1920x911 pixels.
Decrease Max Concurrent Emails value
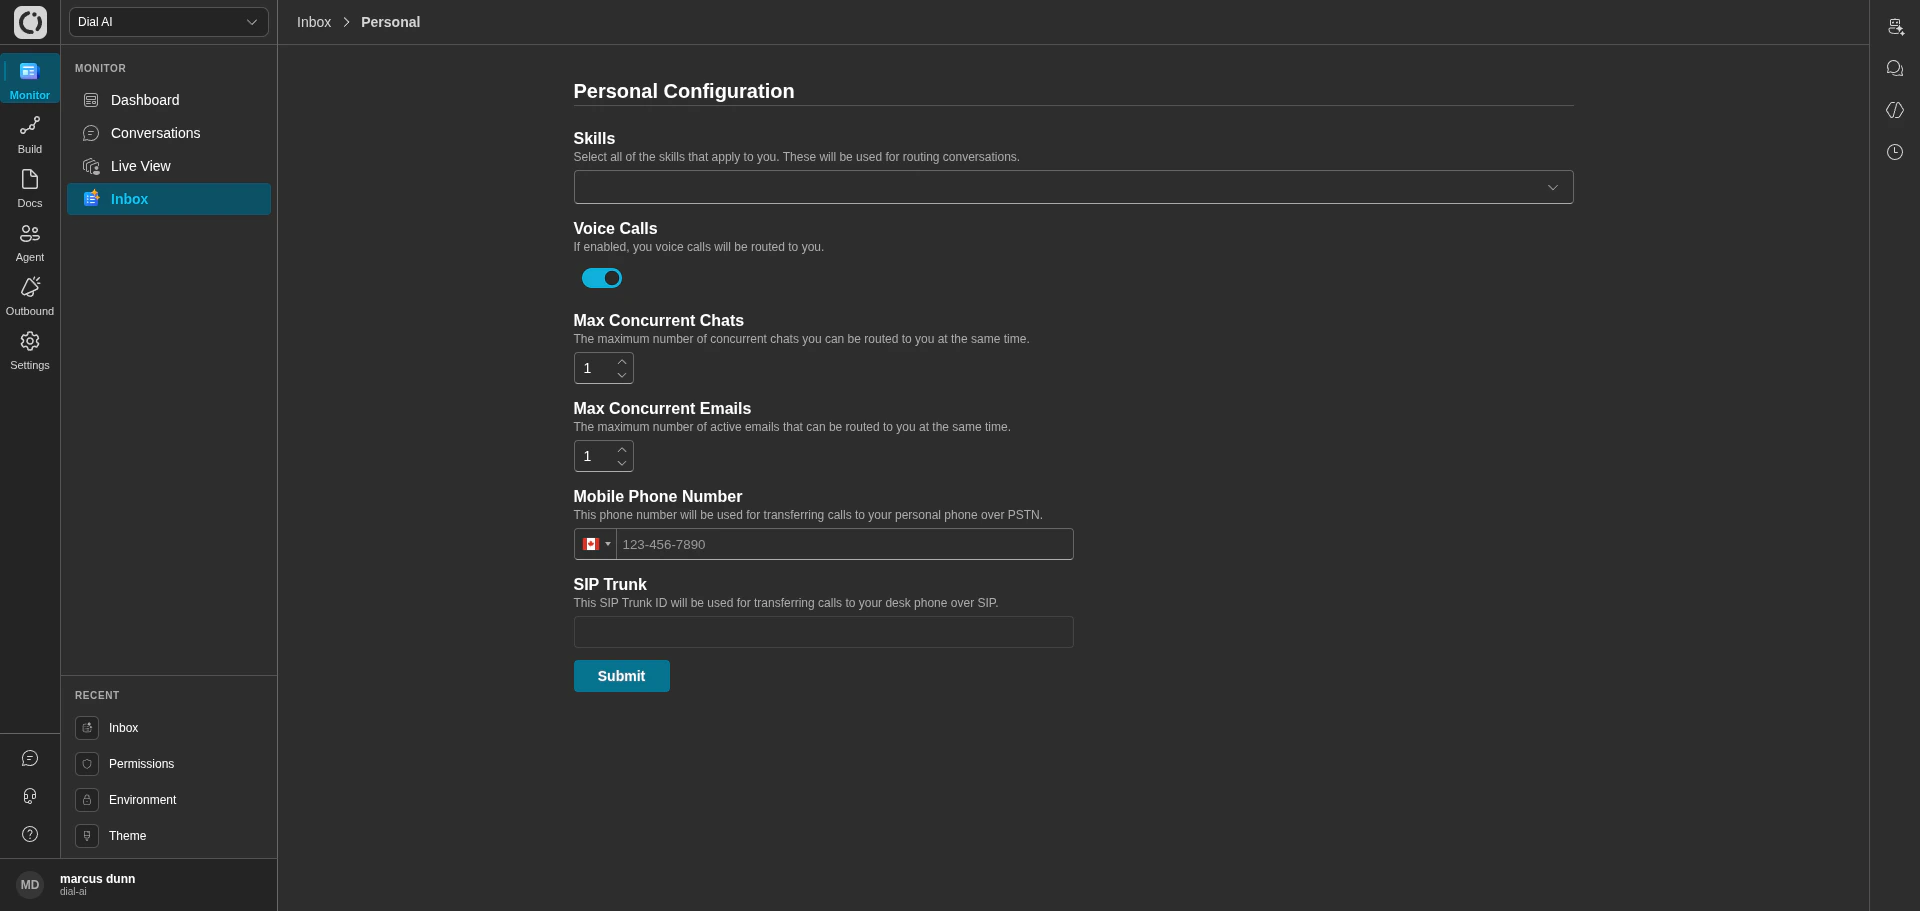pos(622,463)
